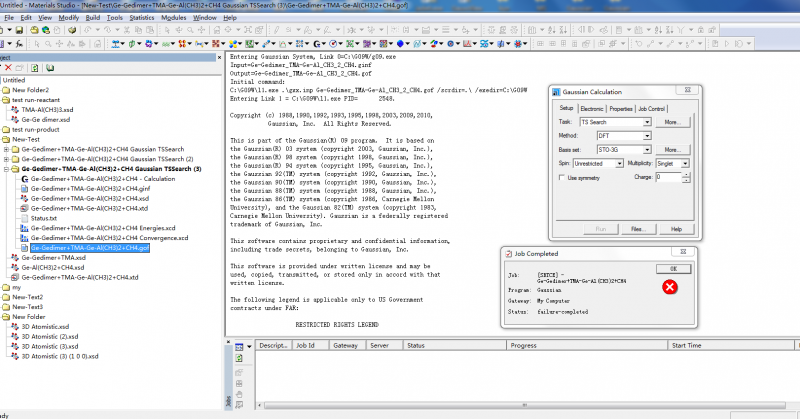
Task: Click the Save icon in the toolbar
Action: pyautogui.click(x=19, y=30)
